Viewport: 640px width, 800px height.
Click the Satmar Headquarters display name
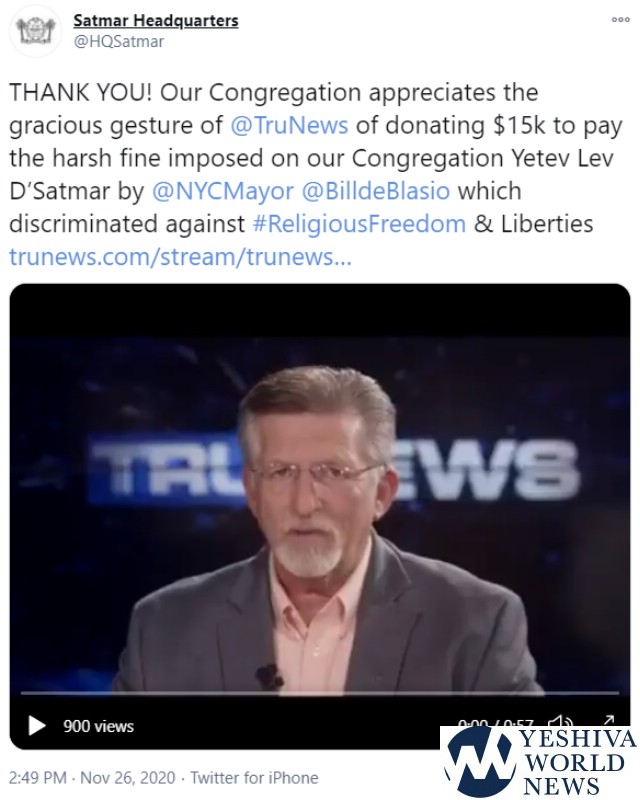pos(156,20)
